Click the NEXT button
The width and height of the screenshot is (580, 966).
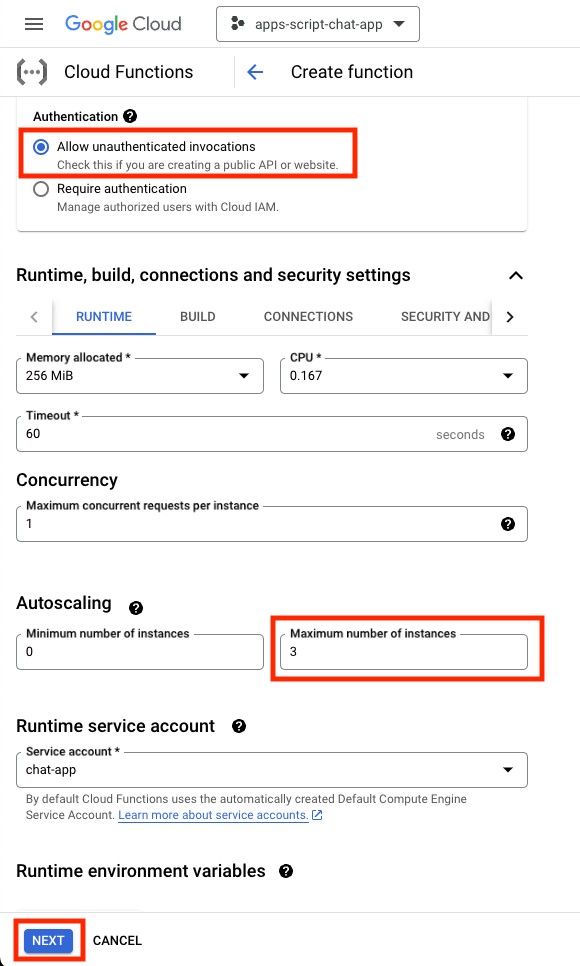point(48,940)
